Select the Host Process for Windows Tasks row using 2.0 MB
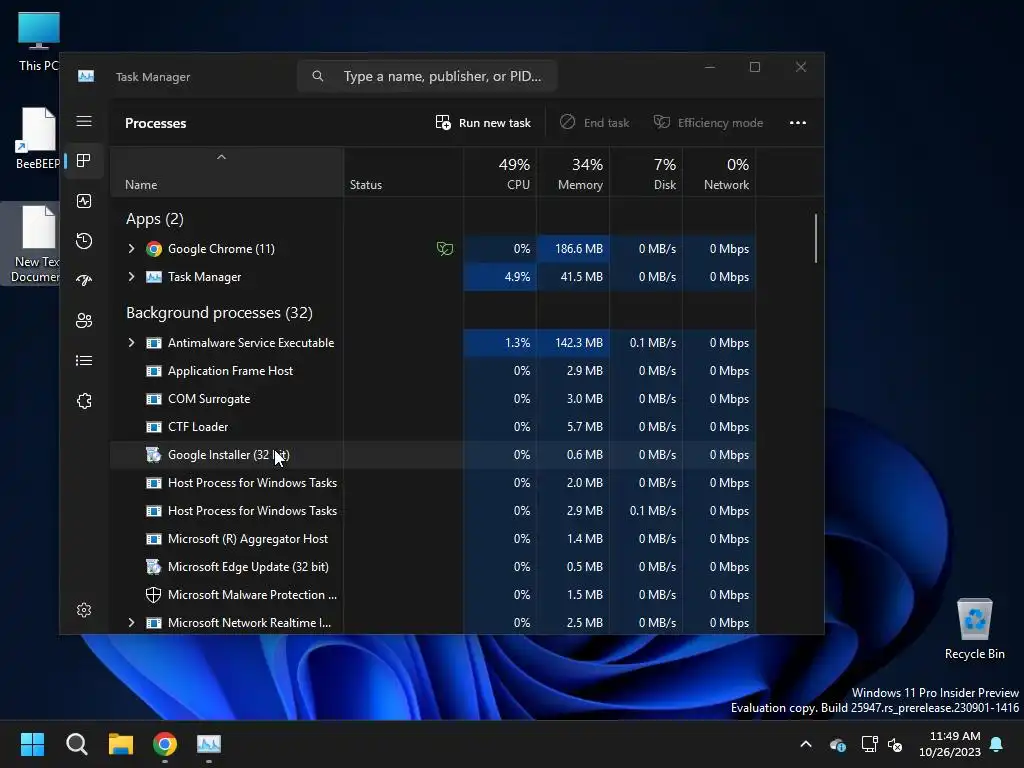This screenshot has width=1024, height=768. pos(433,483)
